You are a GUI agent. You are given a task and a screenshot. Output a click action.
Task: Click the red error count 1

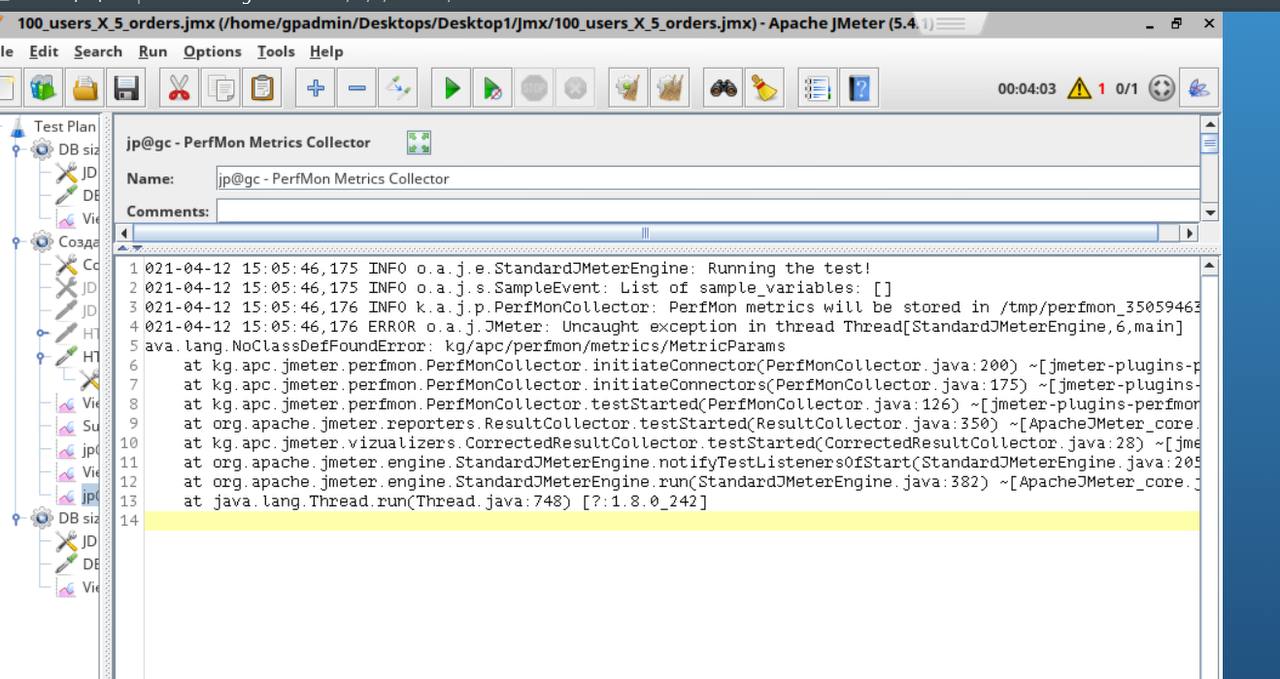coord(1102,89)
